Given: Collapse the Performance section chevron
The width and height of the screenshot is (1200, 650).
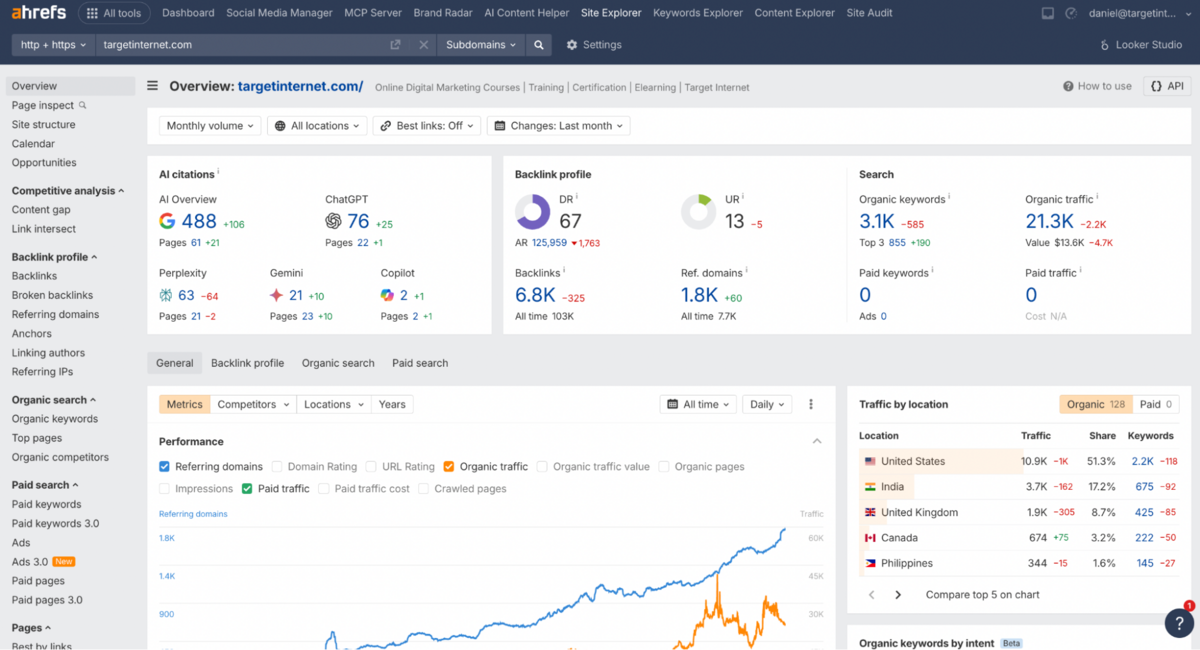Looking at the screenshot, I should coord(817,441).
